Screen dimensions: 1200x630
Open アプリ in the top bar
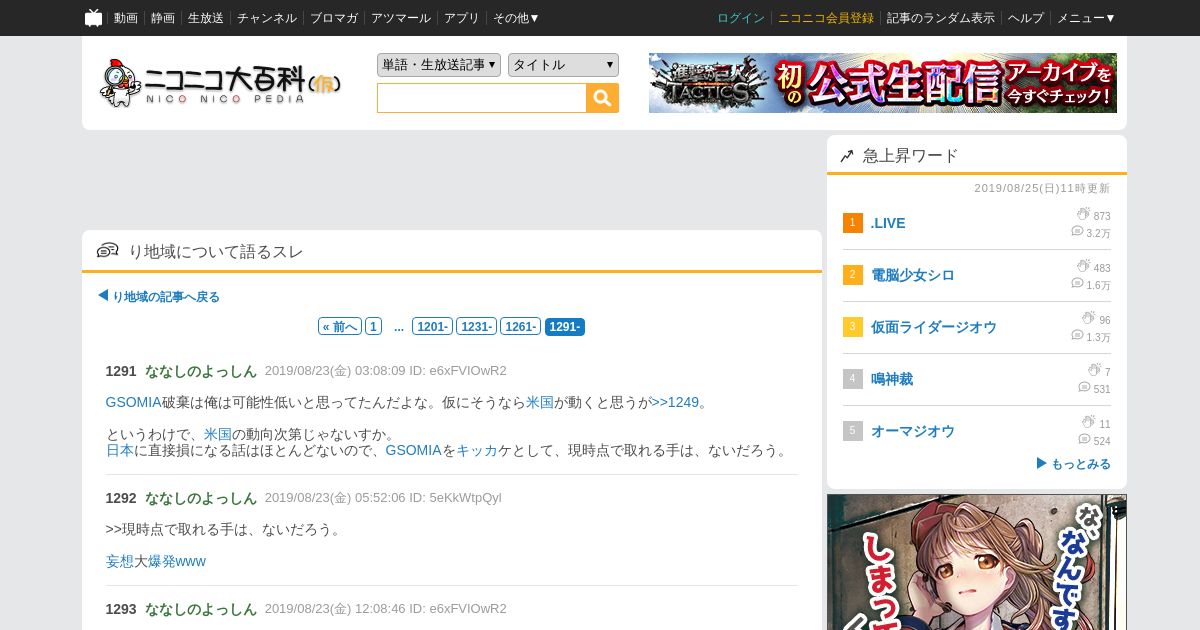pos(462,18)
